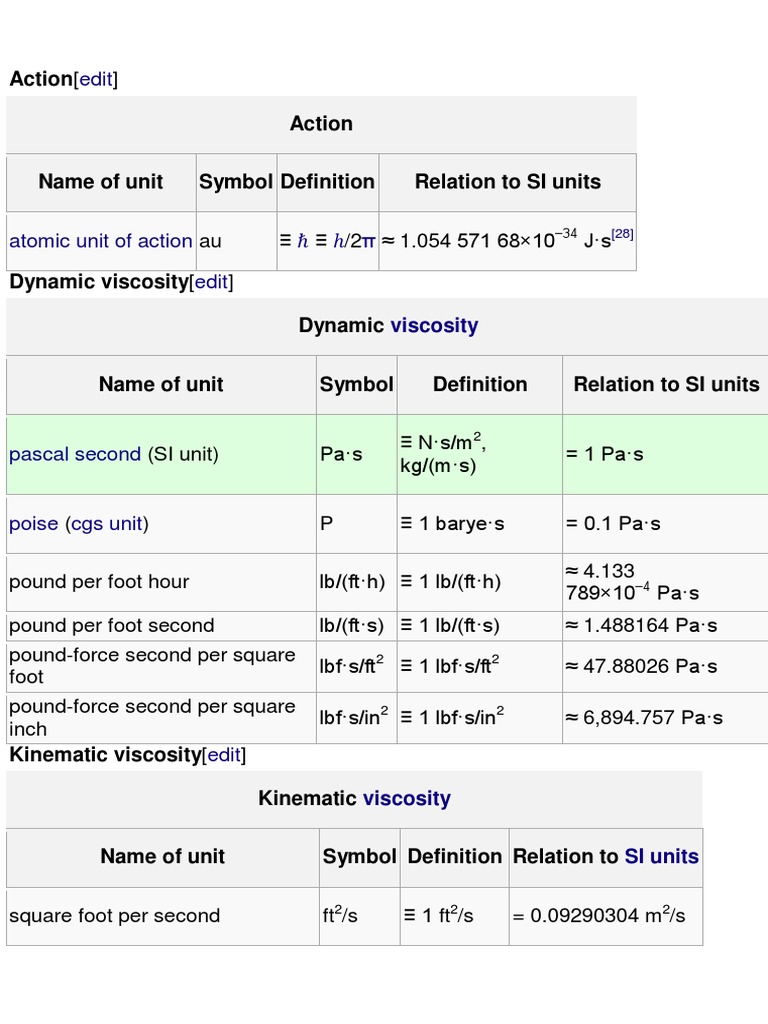Click edit link beside Kinematic viscosity heading
Viewport: 768px width, 1024px height.
tap(224, 754)
